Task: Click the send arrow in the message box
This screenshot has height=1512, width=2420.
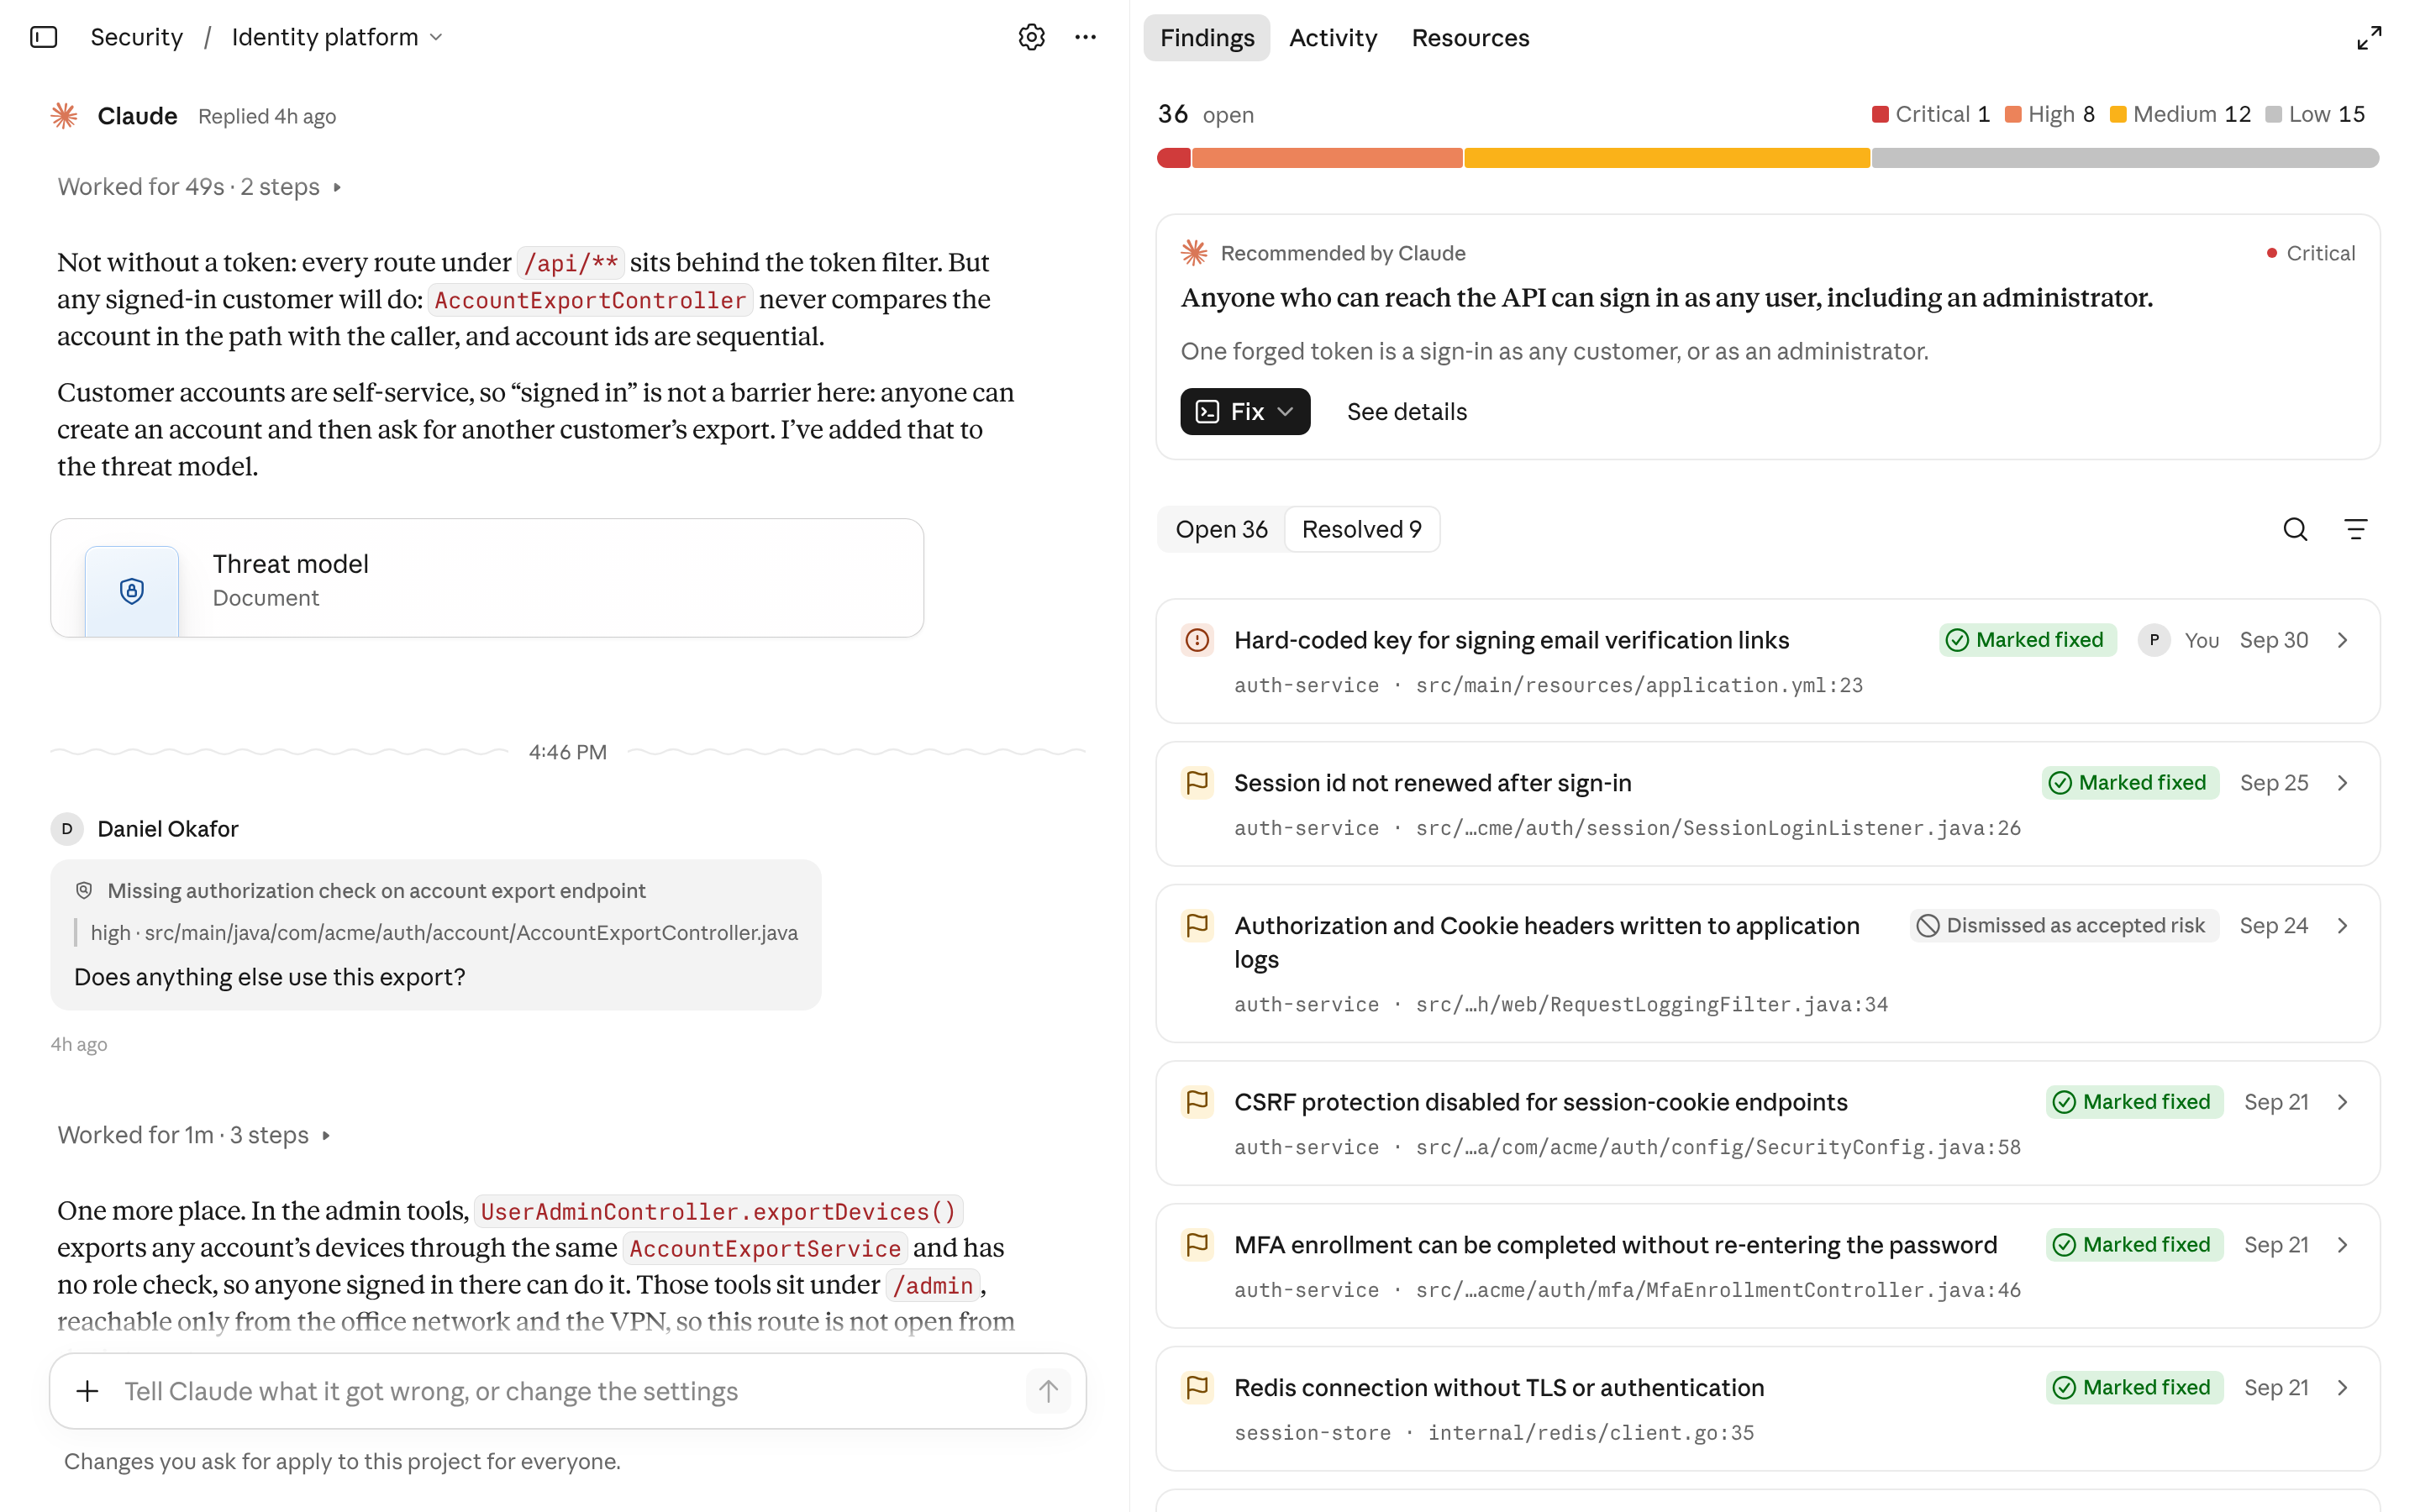Action: (x=1047, y=1391)
